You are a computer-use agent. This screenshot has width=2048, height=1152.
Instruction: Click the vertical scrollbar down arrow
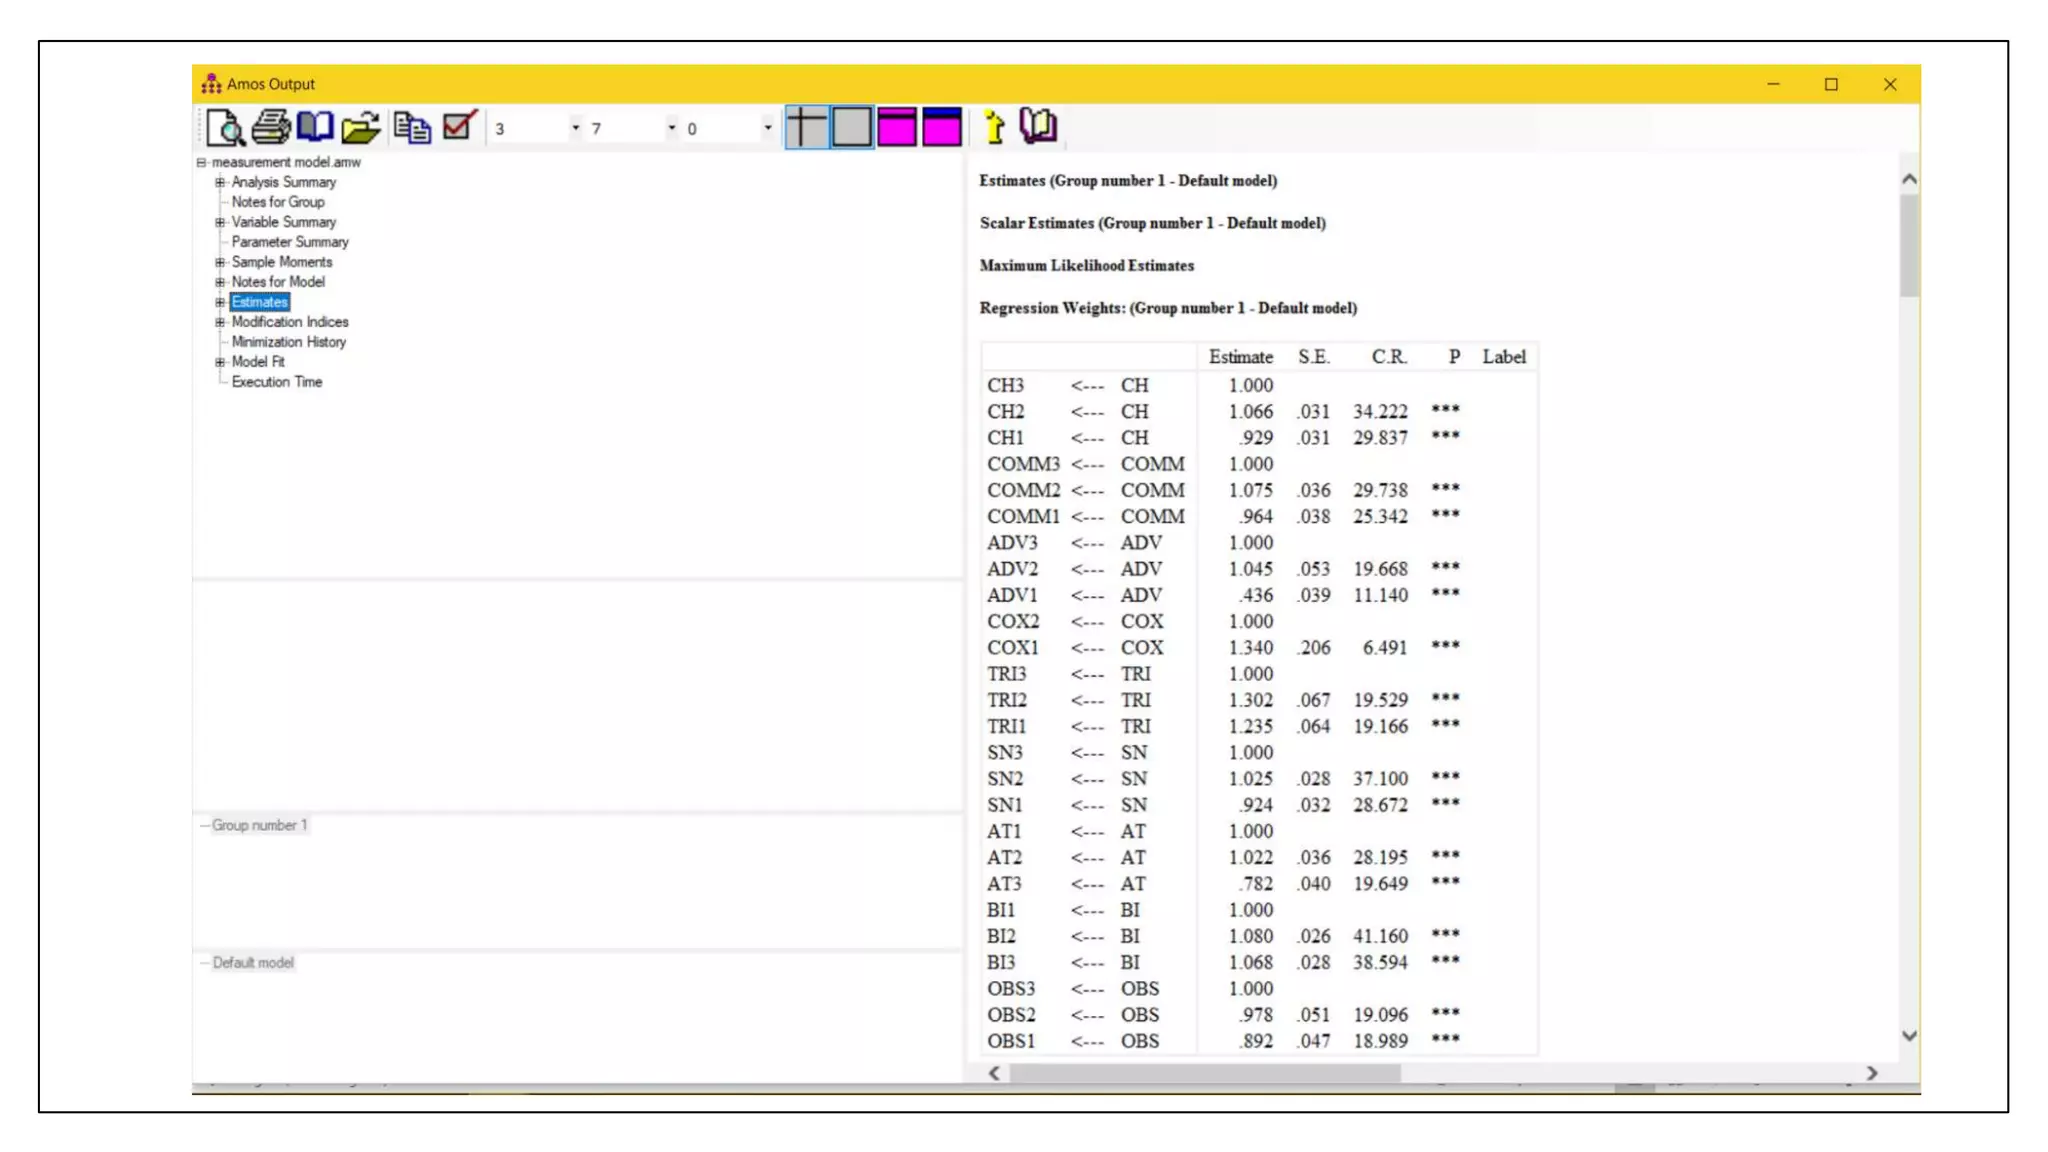1909,1036
